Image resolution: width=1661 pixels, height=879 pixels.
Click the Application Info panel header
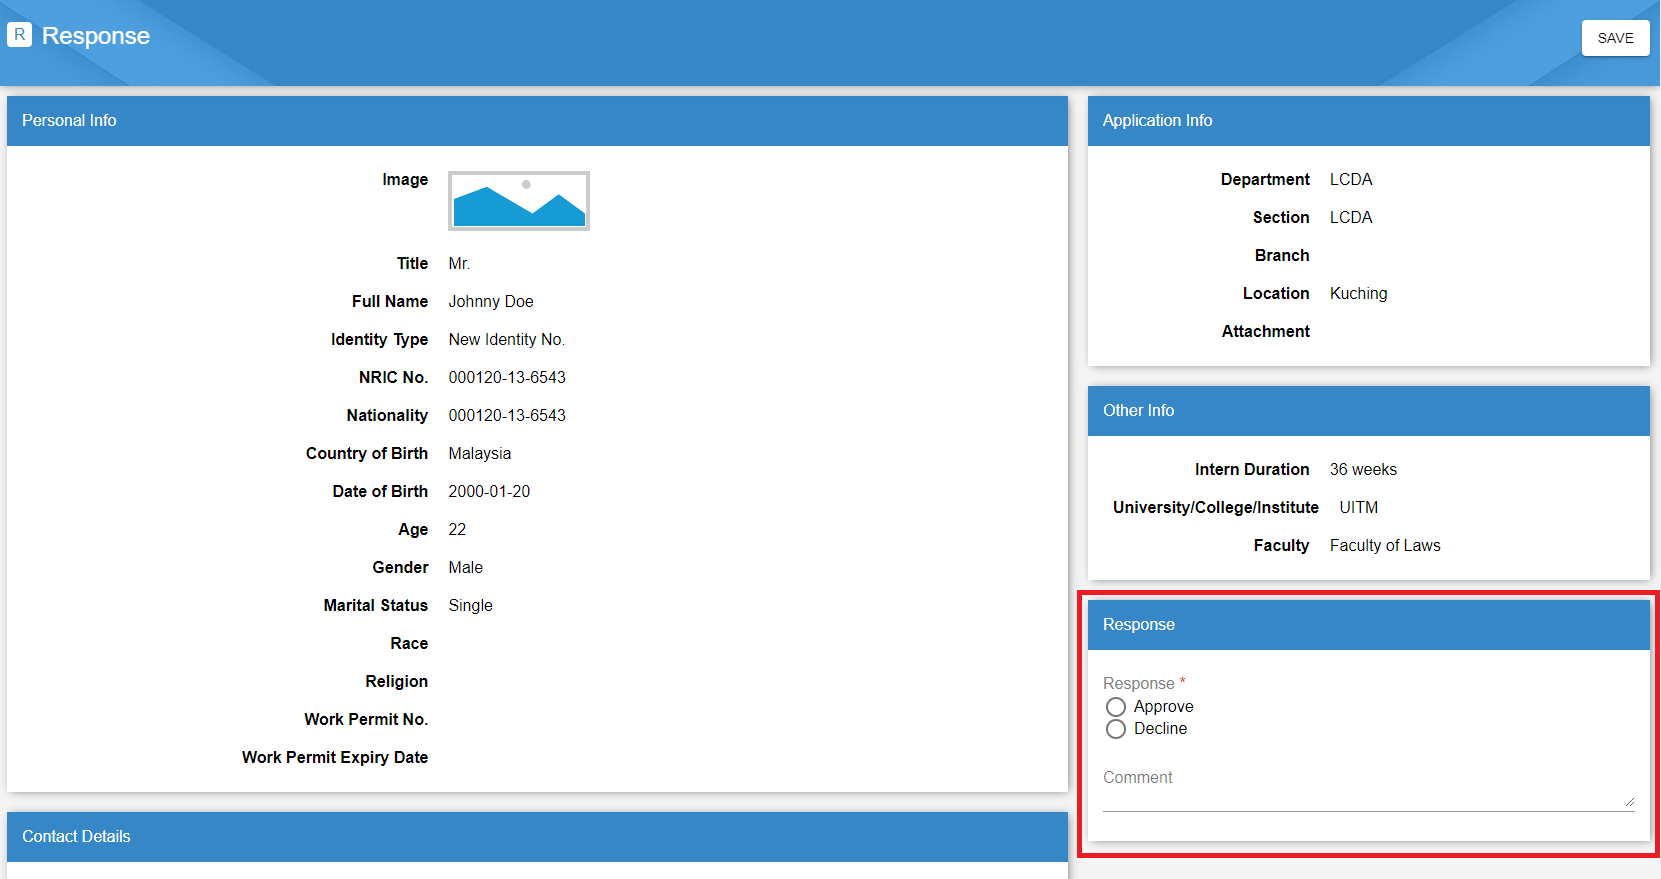click(x=1368, y=121)
